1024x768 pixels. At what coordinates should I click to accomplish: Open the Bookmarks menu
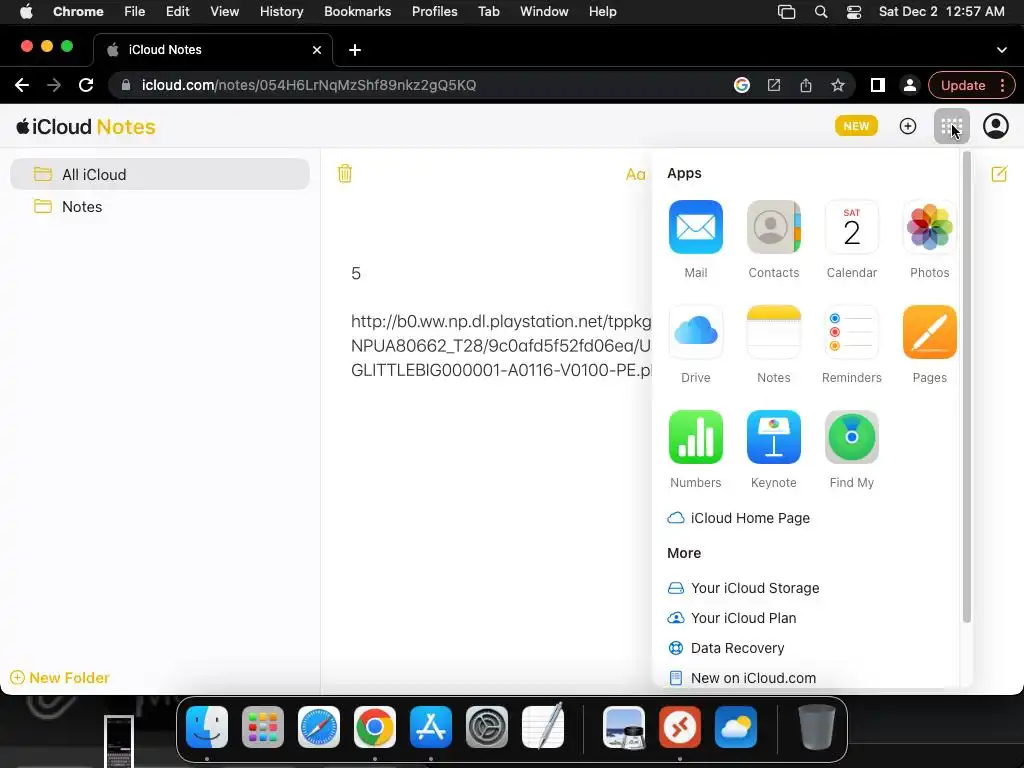pyautogui.click(x=357, y=11)
